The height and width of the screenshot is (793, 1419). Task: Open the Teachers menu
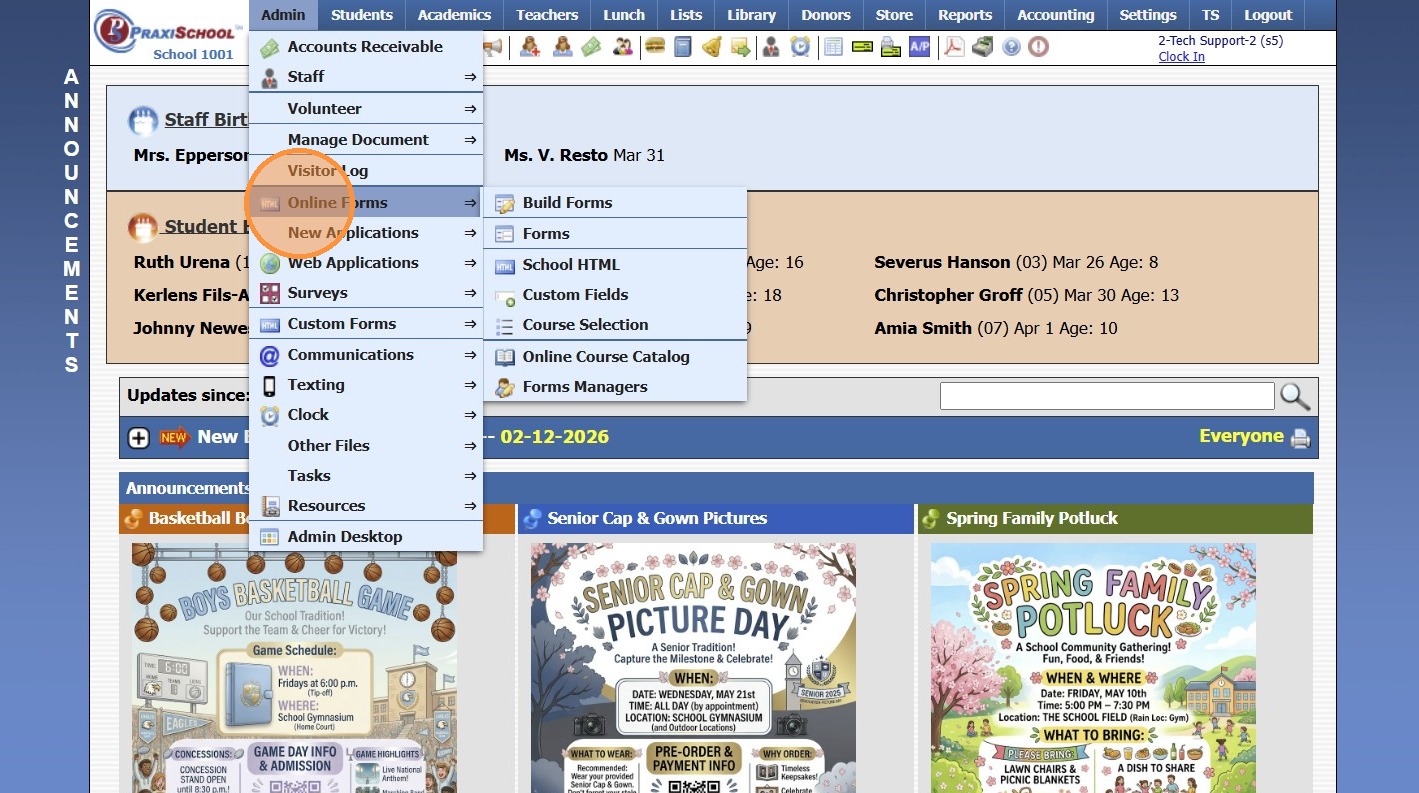click(547, 15)
